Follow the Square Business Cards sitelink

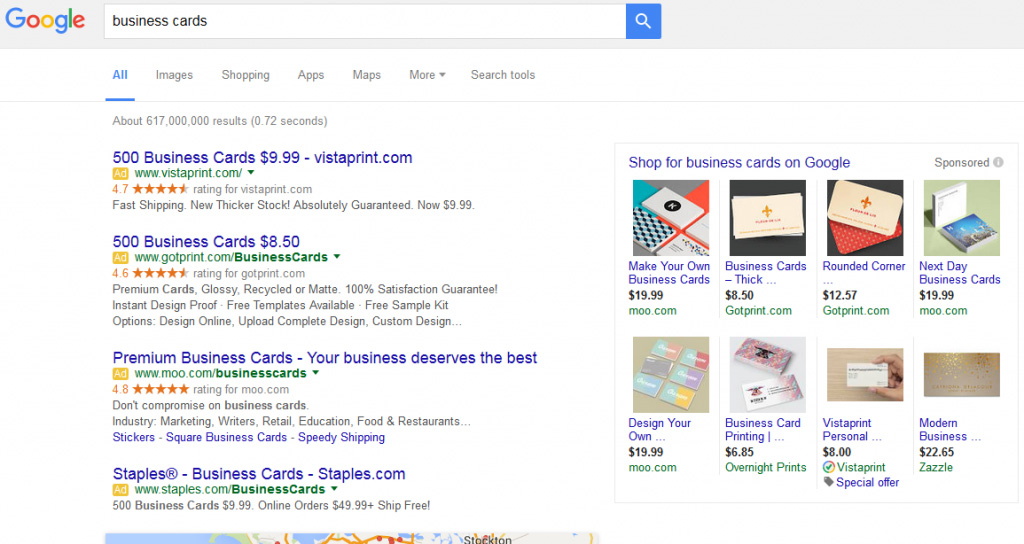coord(226,437)
